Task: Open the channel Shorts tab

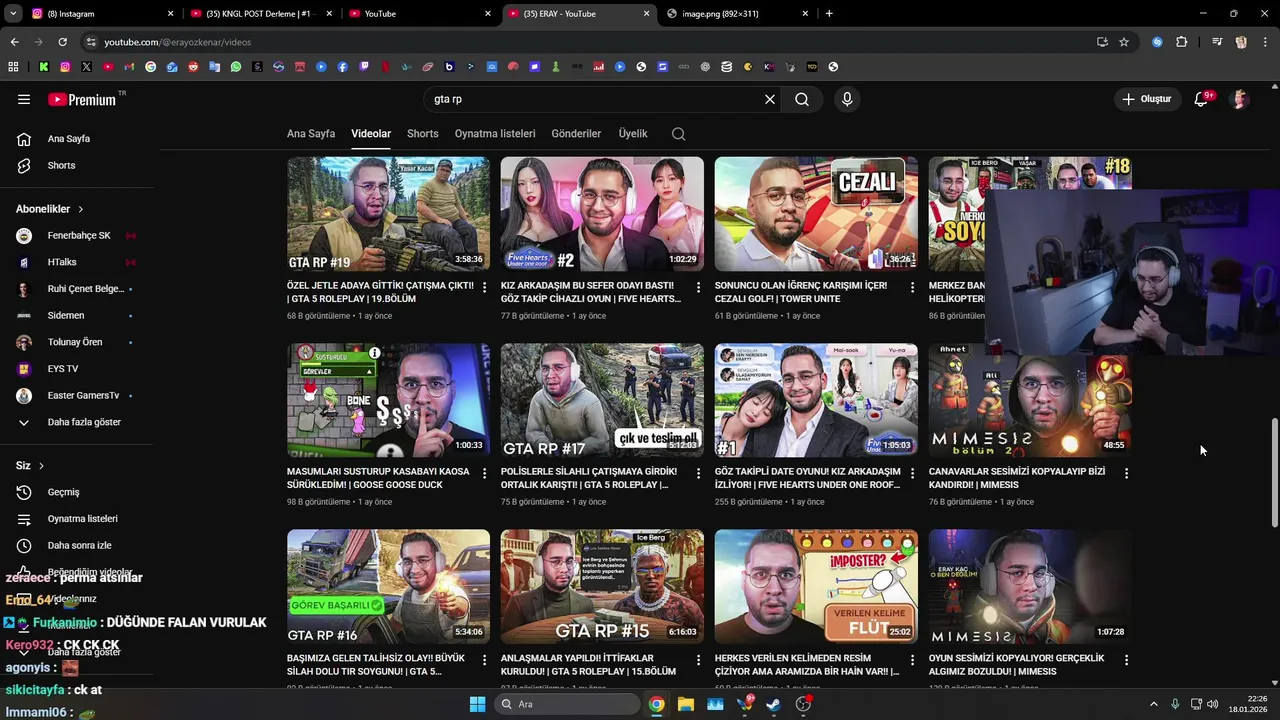Action: click(422, 134)
